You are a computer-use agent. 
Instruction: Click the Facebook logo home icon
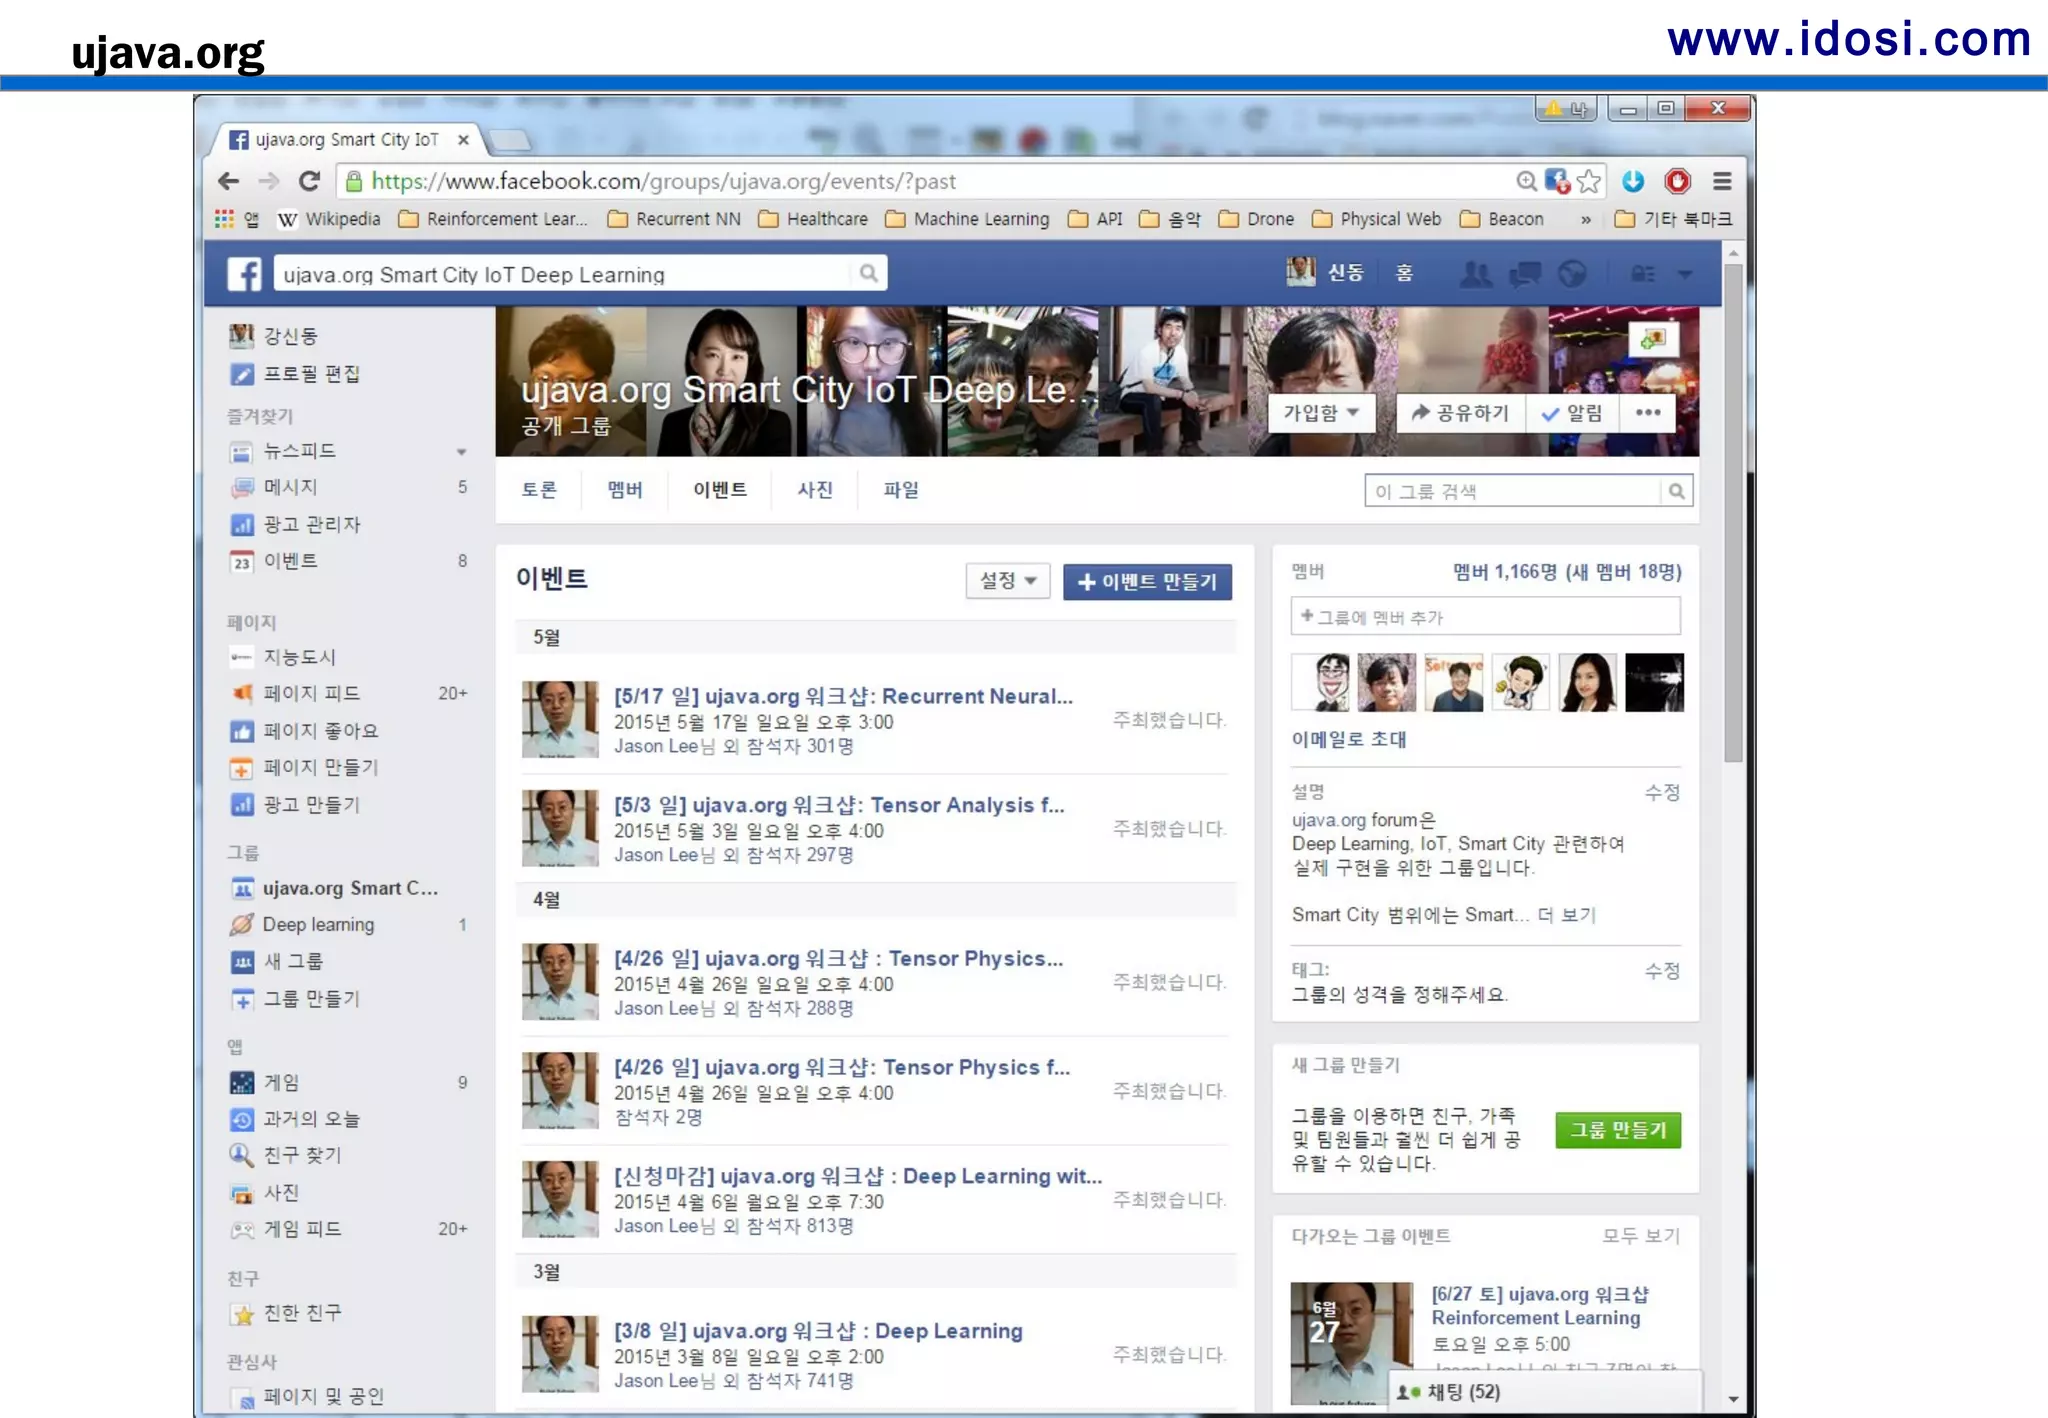click(x=244, y=273)
